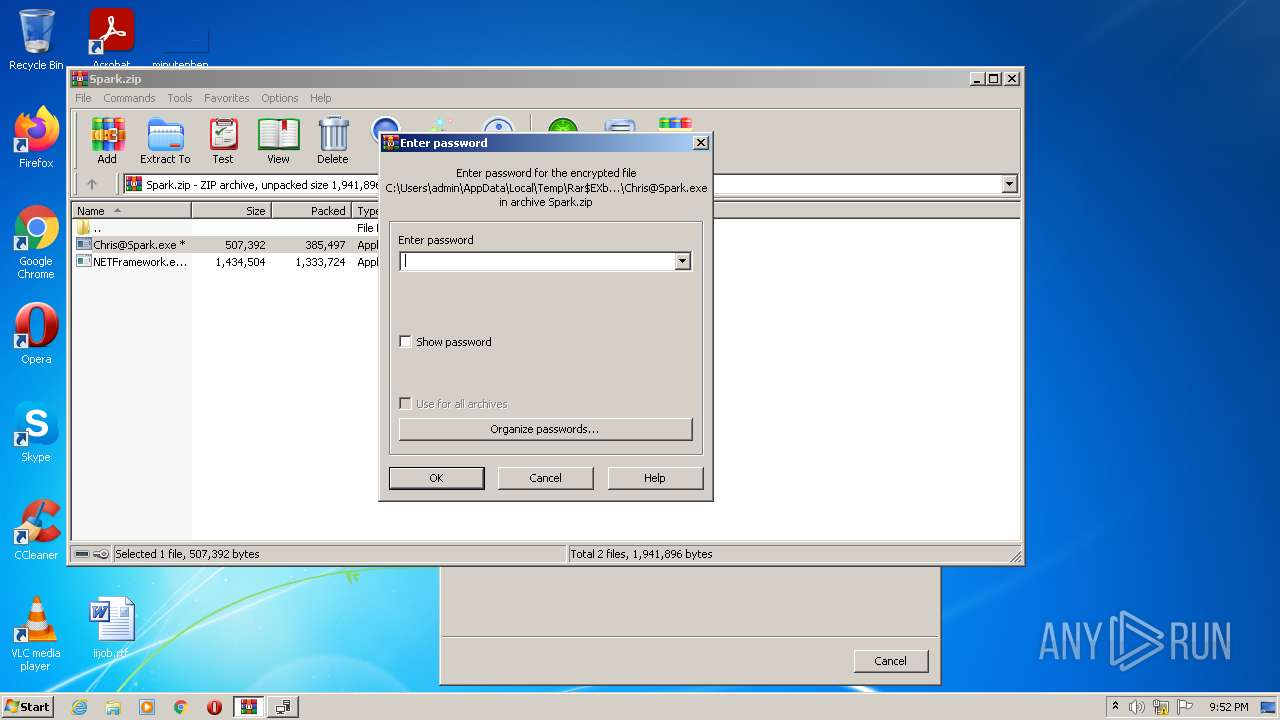Show hidden tray icons arrow
Viewport: 1280px width, 720px height.
[1115, 707]
